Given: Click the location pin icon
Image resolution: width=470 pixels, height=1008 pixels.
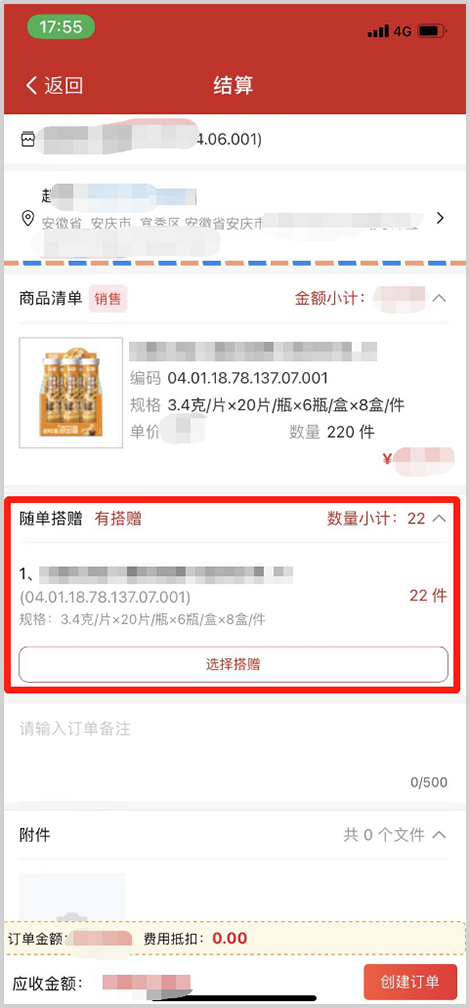Looking at the screenshot, I should coord(28,219).
